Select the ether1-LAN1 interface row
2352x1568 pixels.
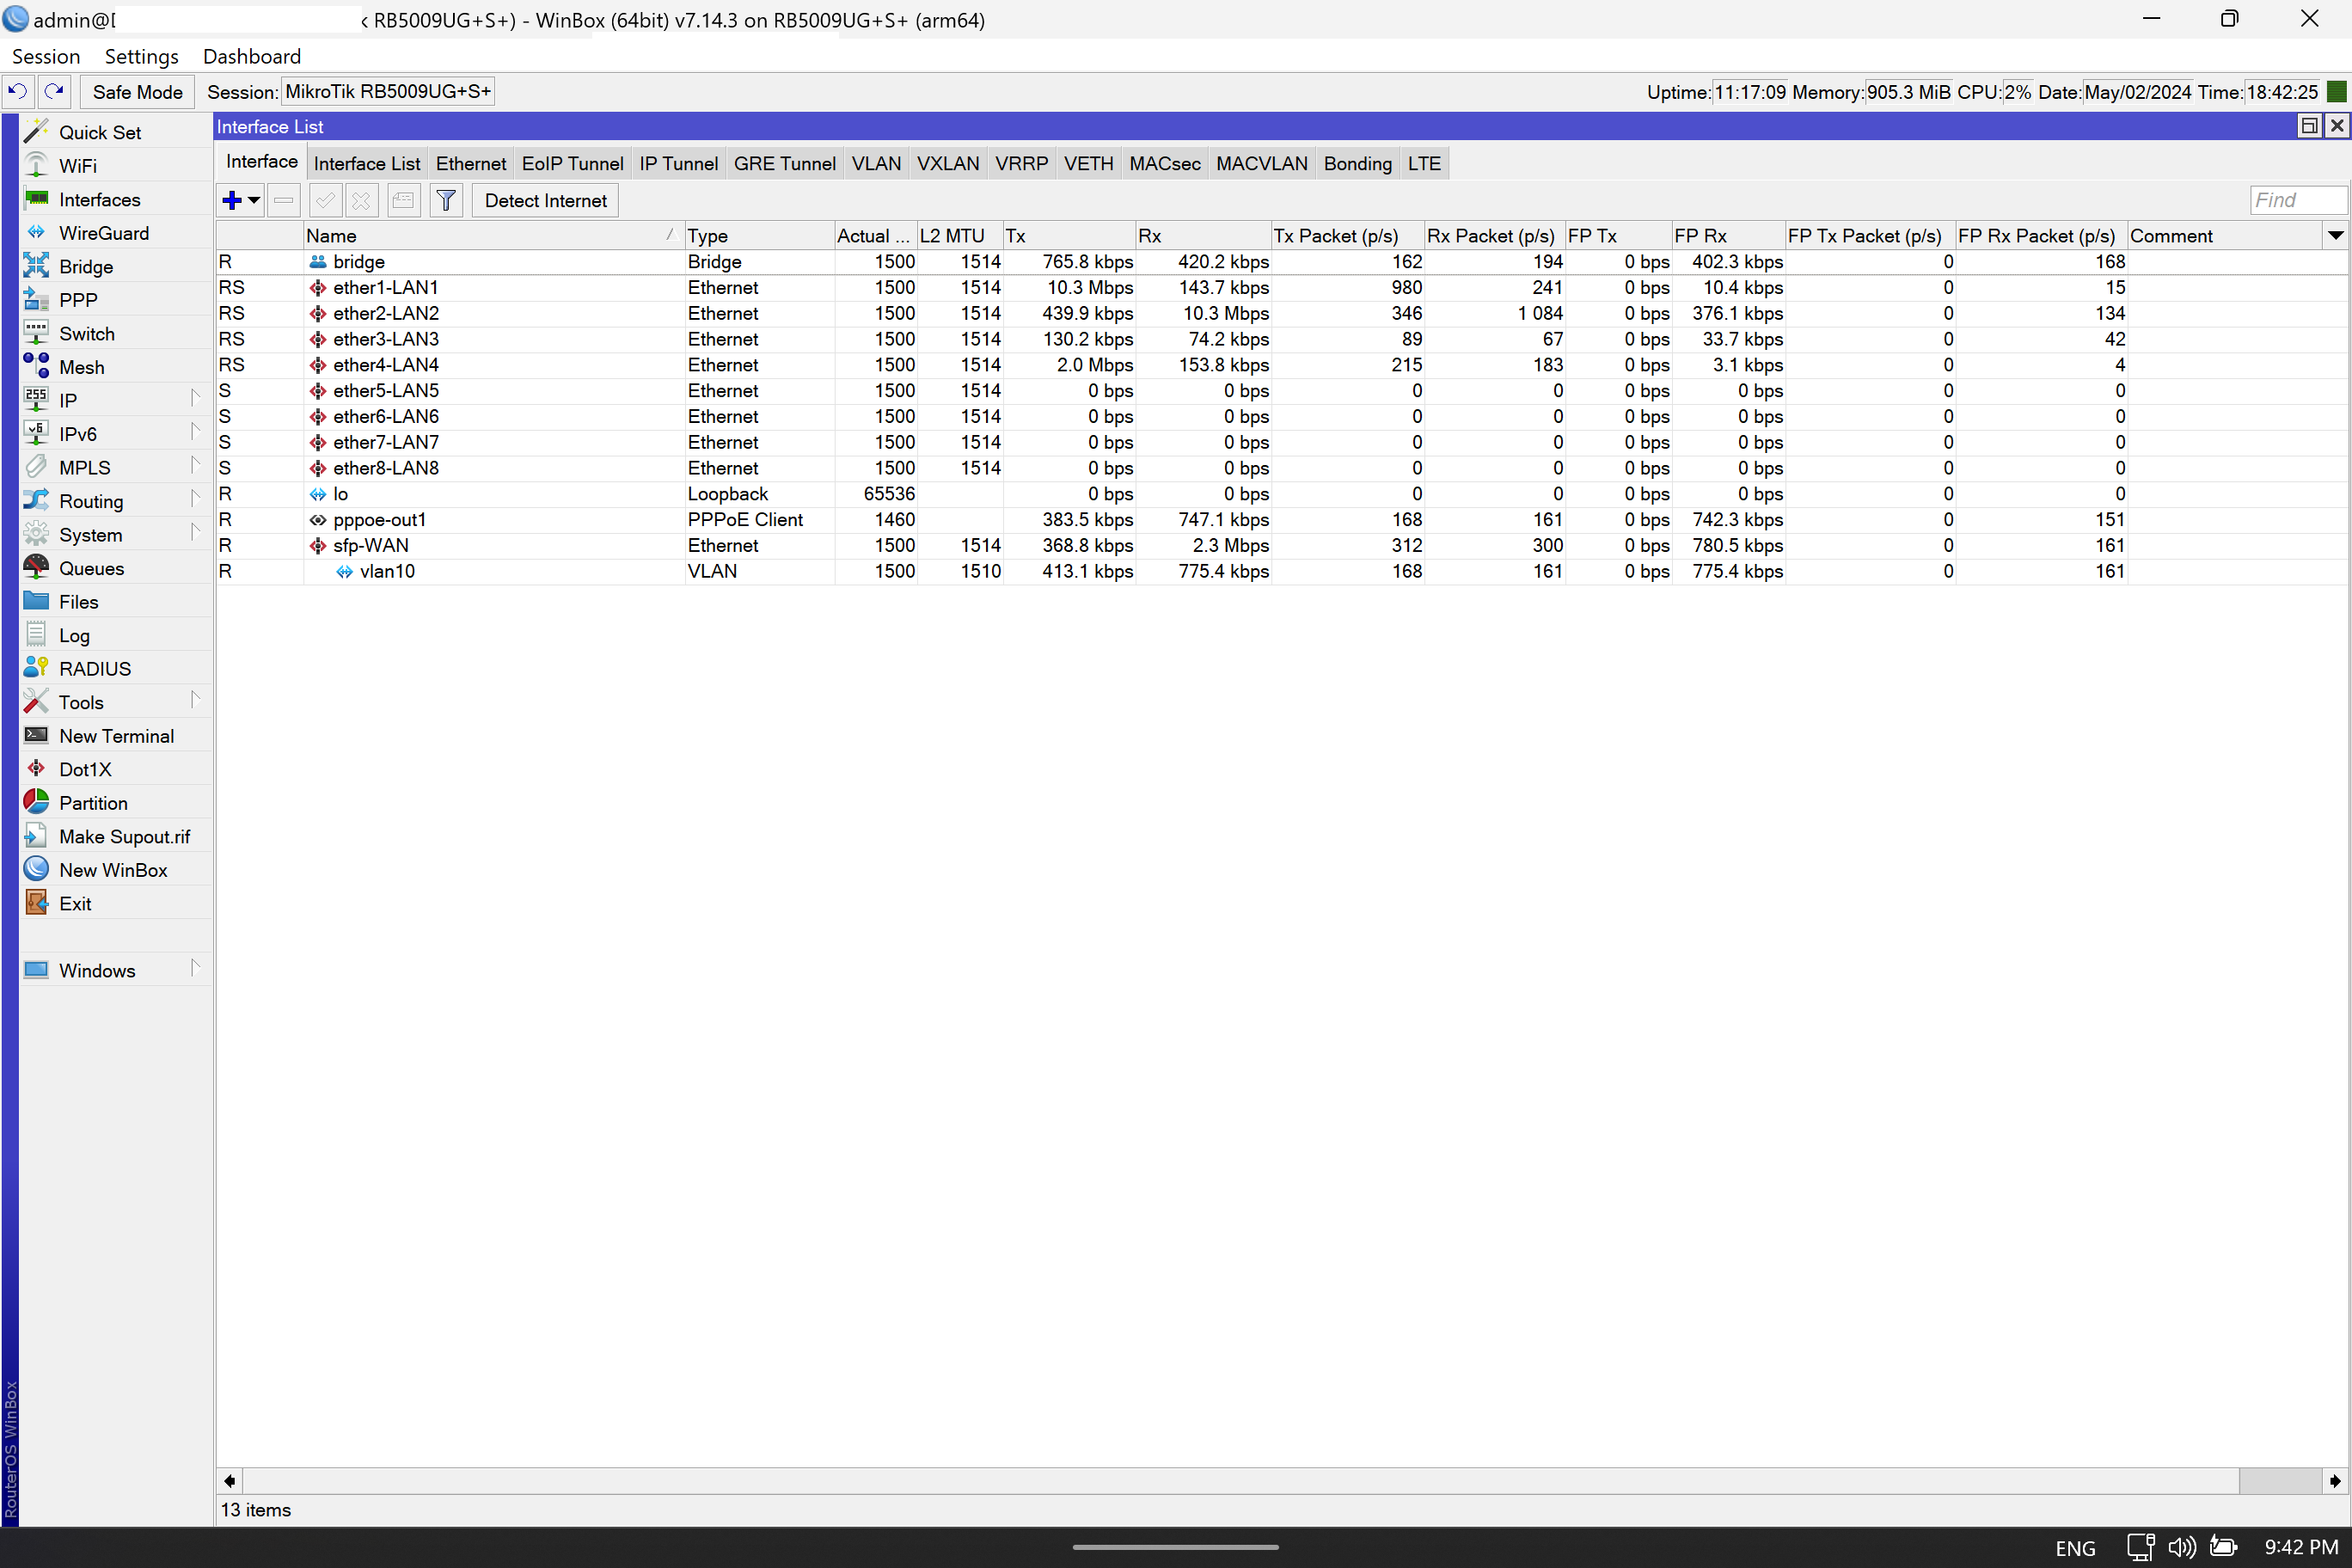pos(1280,288)
